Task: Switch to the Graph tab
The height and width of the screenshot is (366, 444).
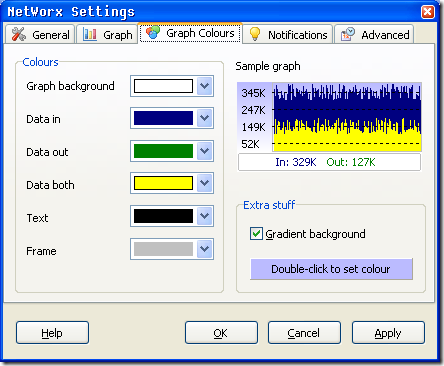Action: 107,34
